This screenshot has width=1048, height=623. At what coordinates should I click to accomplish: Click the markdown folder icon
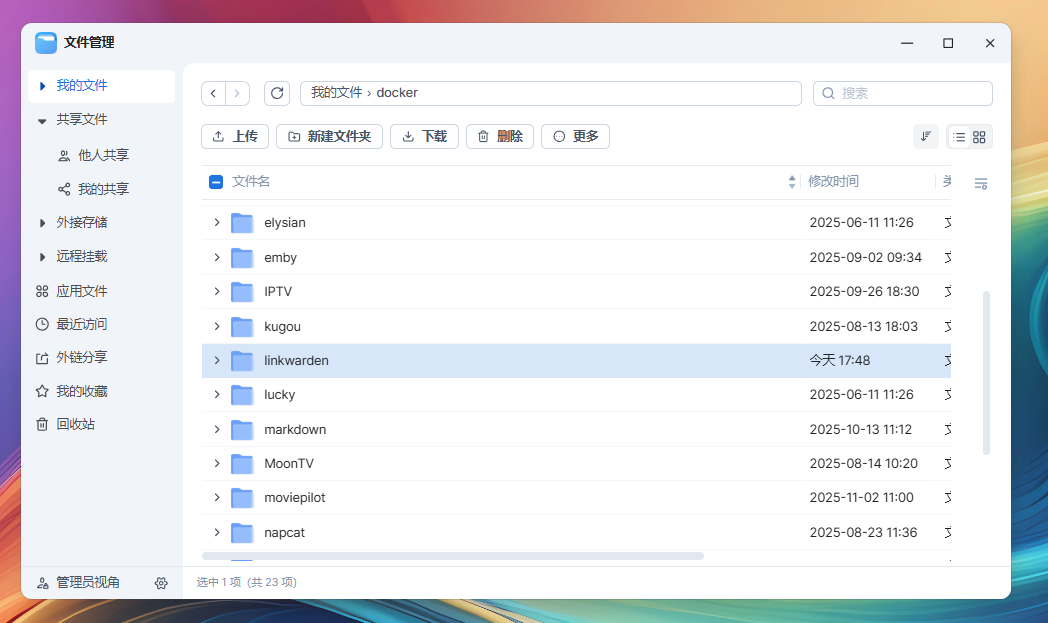click(x=242, y=429)
